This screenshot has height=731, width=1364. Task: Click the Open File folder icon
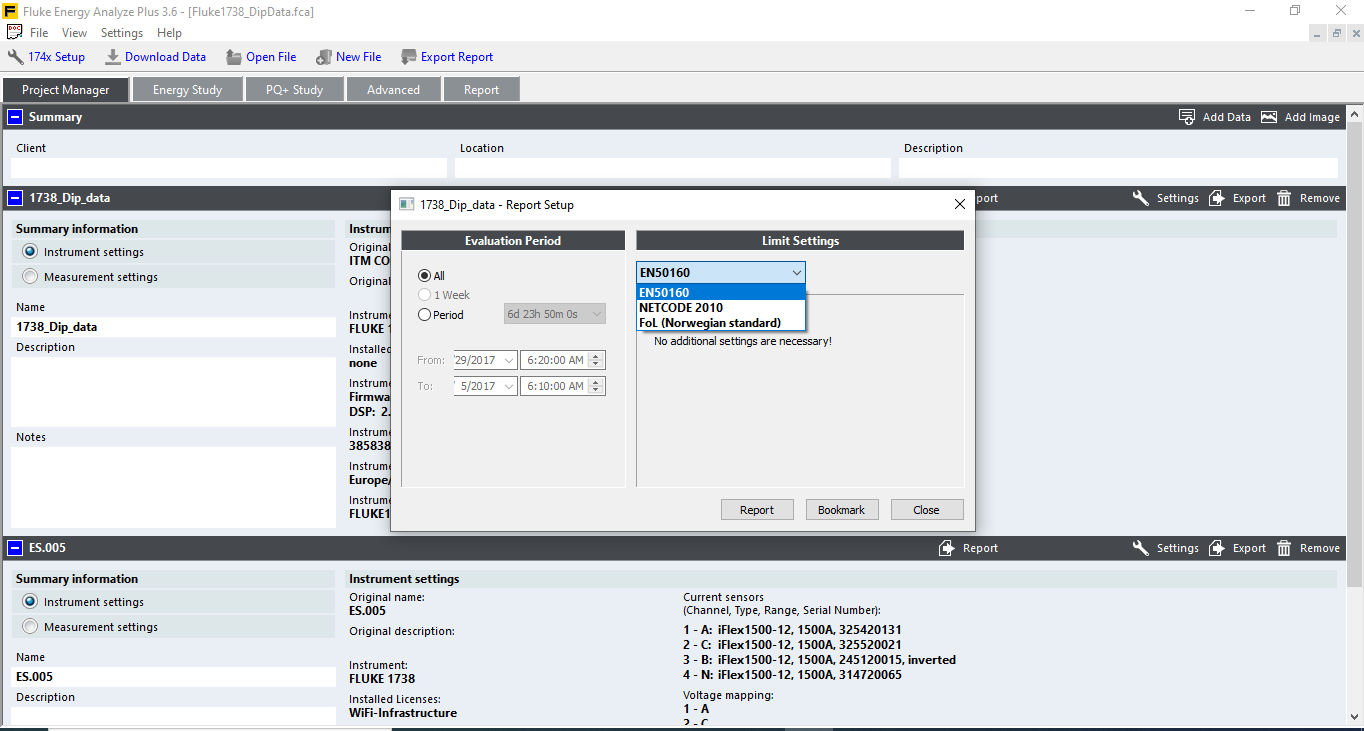[x=234, y=57]
